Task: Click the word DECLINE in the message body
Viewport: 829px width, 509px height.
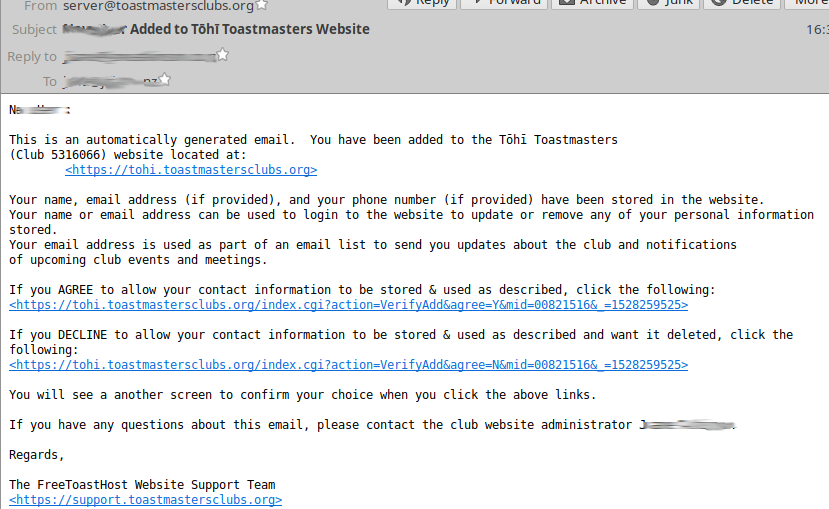Action: tap(82, 335)
